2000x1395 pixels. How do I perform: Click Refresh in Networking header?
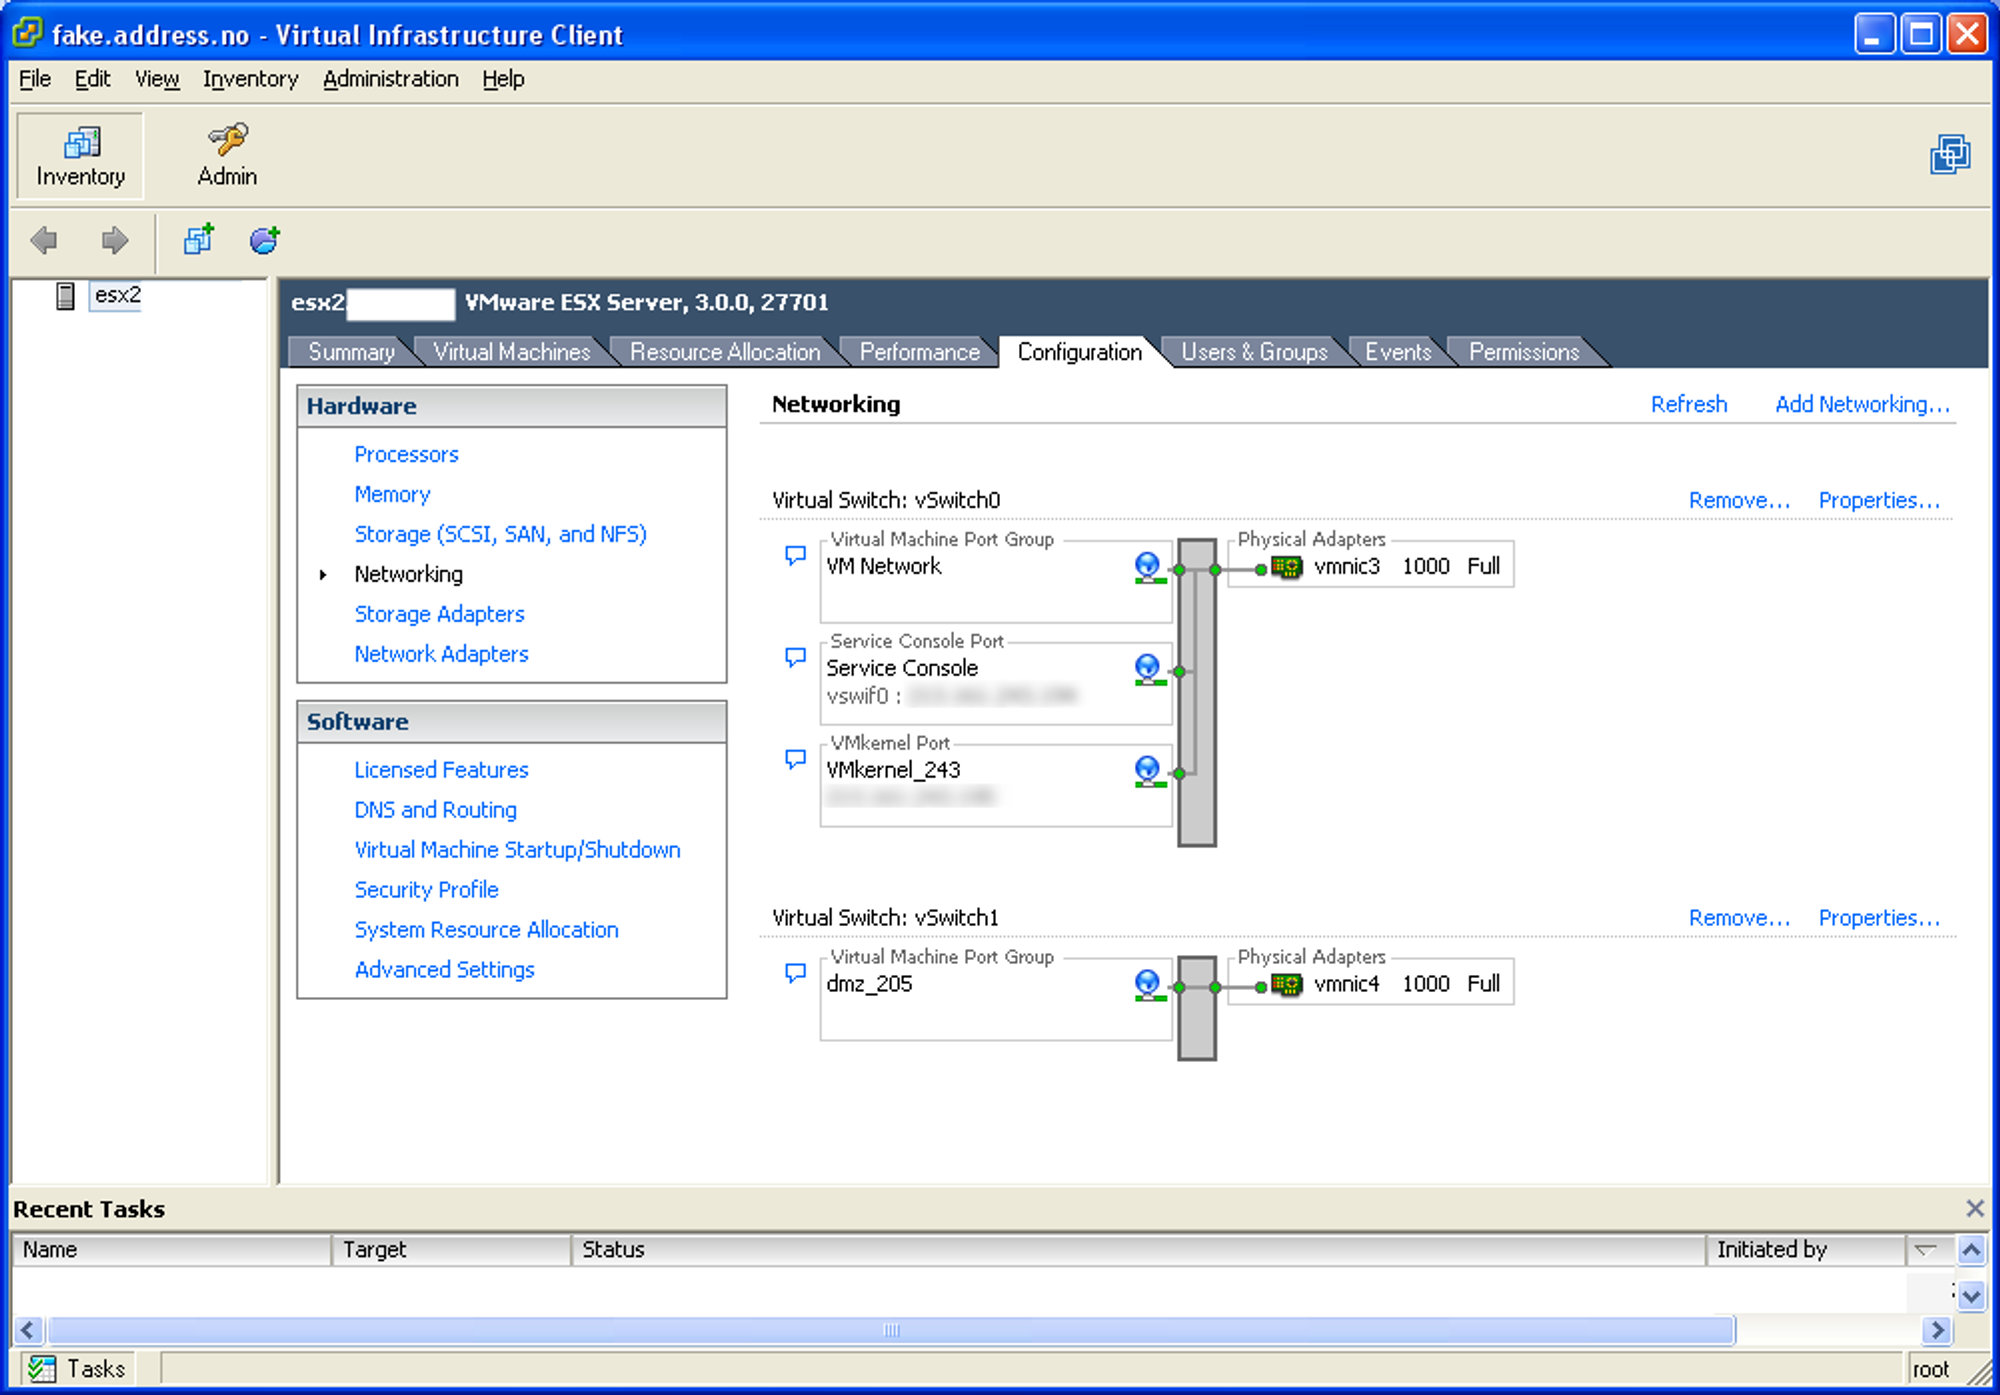pyautogui.click(x=1688, y=404)
